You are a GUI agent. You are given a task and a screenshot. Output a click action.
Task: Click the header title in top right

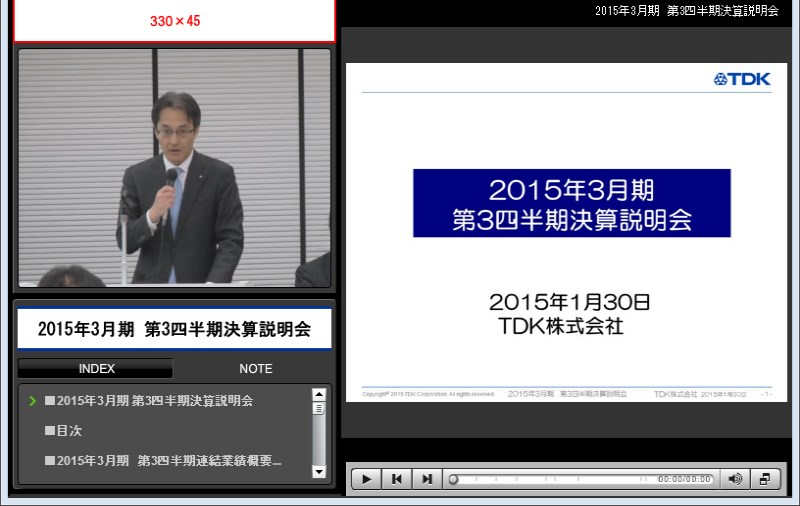(x=687, y=11)
